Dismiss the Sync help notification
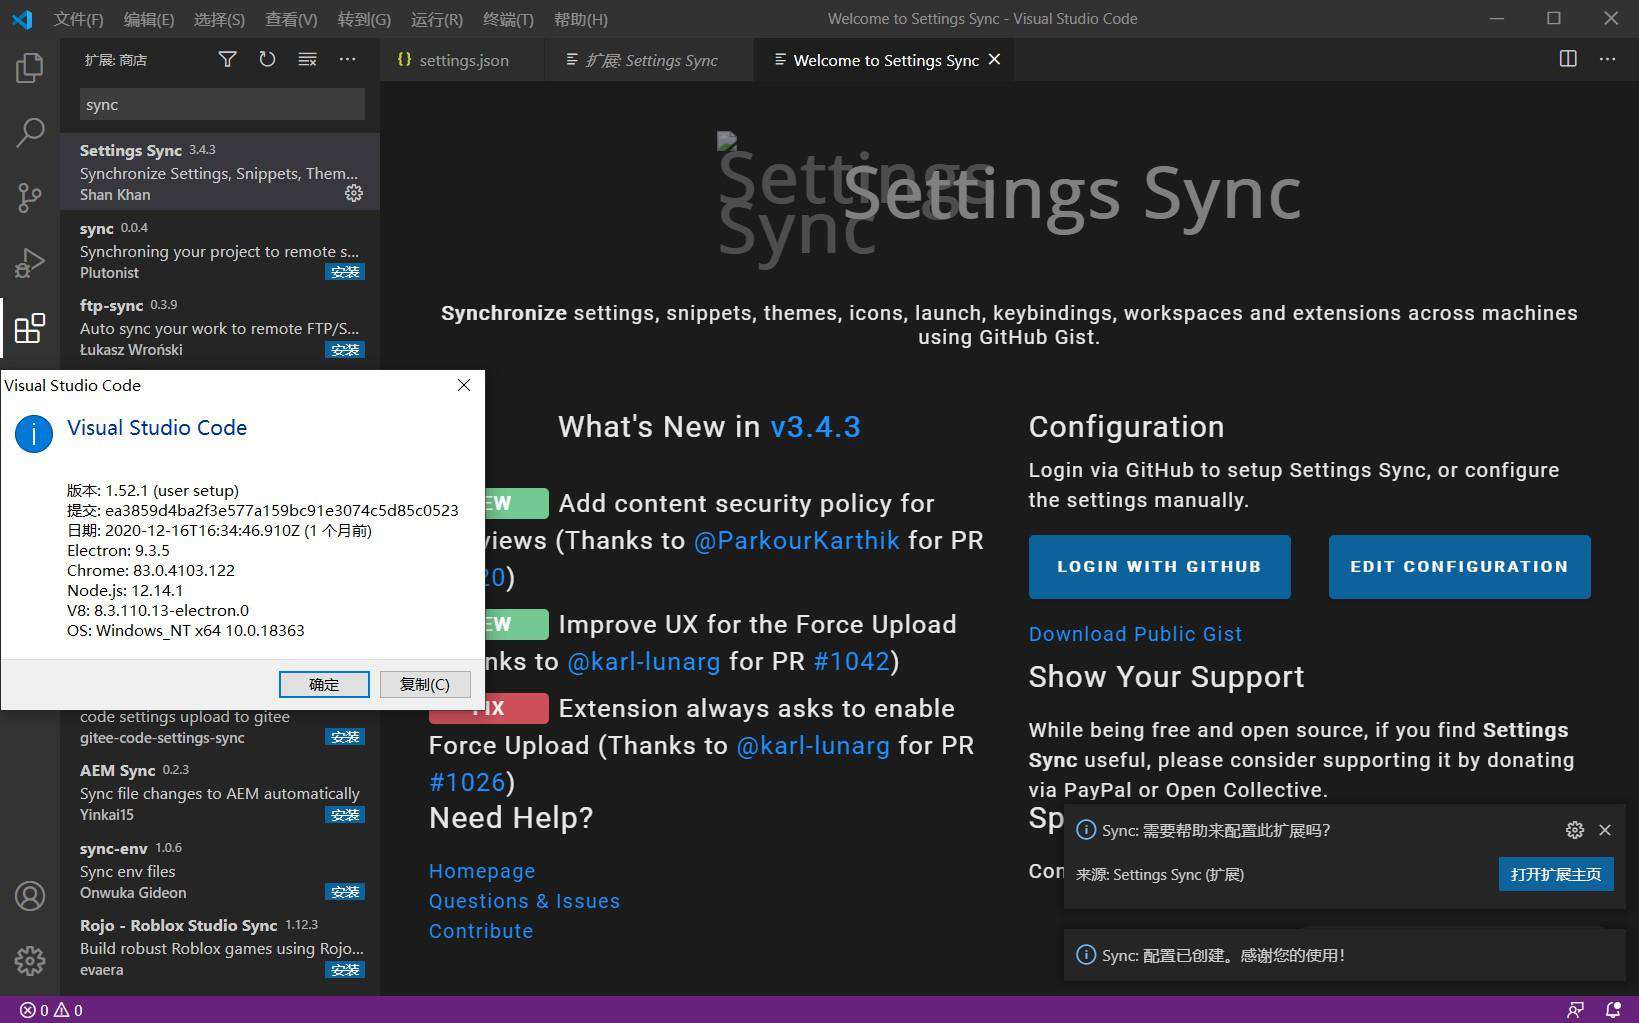 [x=1605, y=830]
